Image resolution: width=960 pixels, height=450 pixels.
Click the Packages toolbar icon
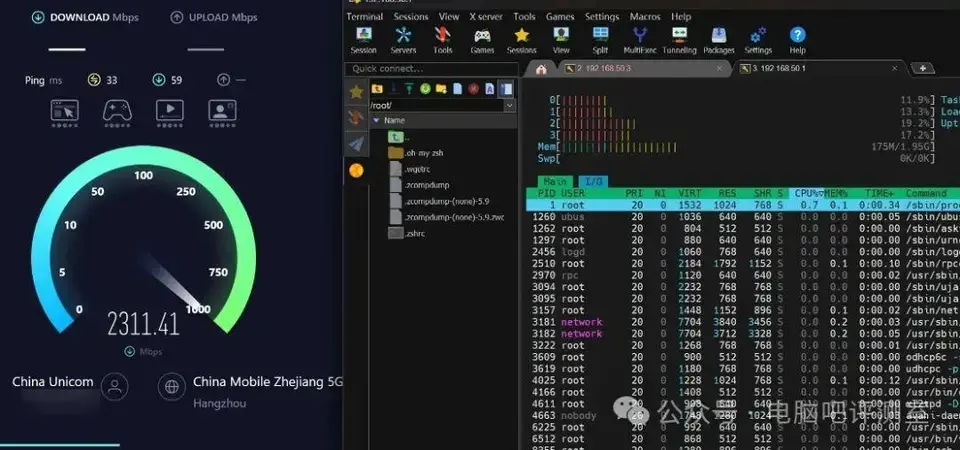point(719,40)
